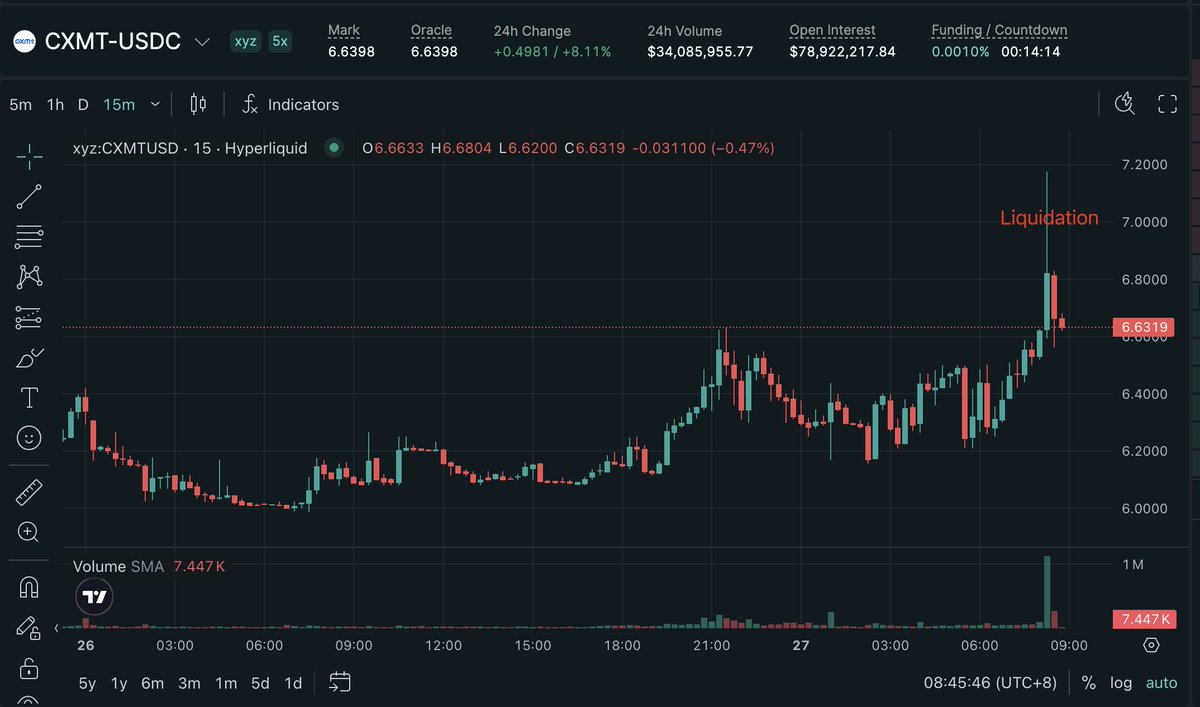Image resolution: width=1200 pixels, height=707 pixels.
Task: Click the 24h Change value +0.4981 / +8.11%
Action: [x=552, y=51]
